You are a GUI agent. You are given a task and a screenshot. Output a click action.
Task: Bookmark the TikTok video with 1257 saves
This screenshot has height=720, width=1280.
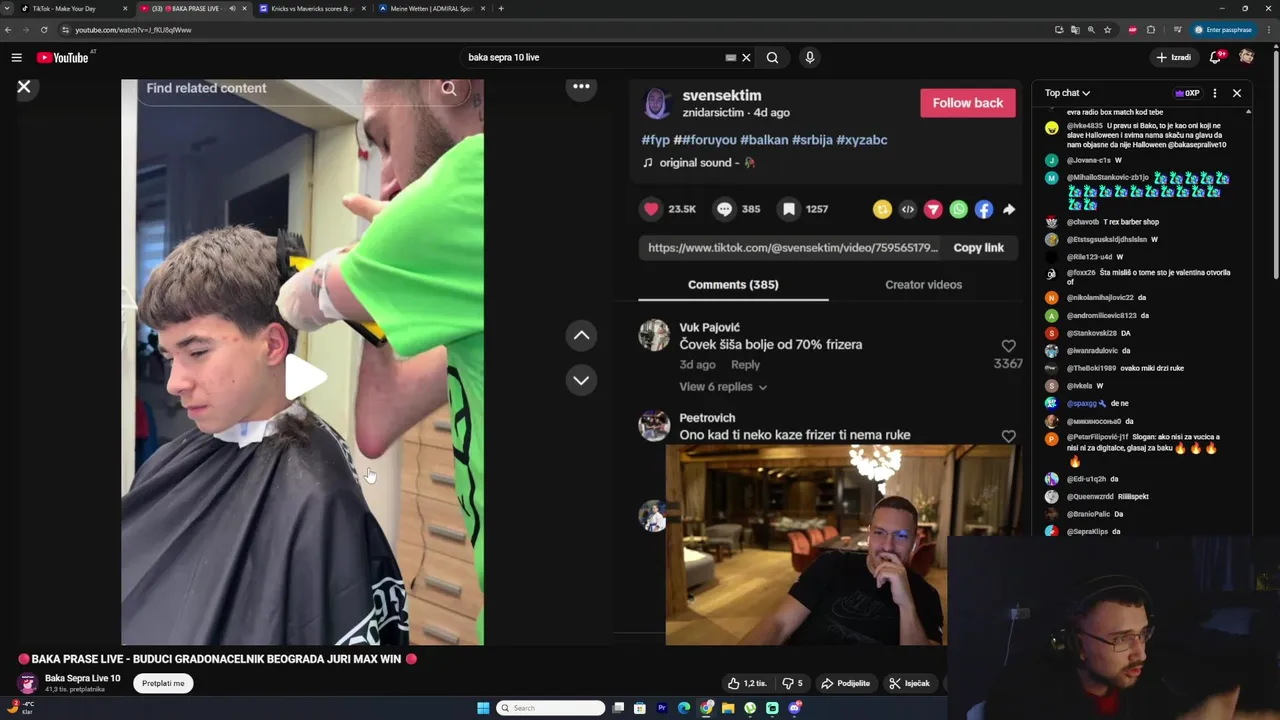pyautogui.click(x=789, y=209)
